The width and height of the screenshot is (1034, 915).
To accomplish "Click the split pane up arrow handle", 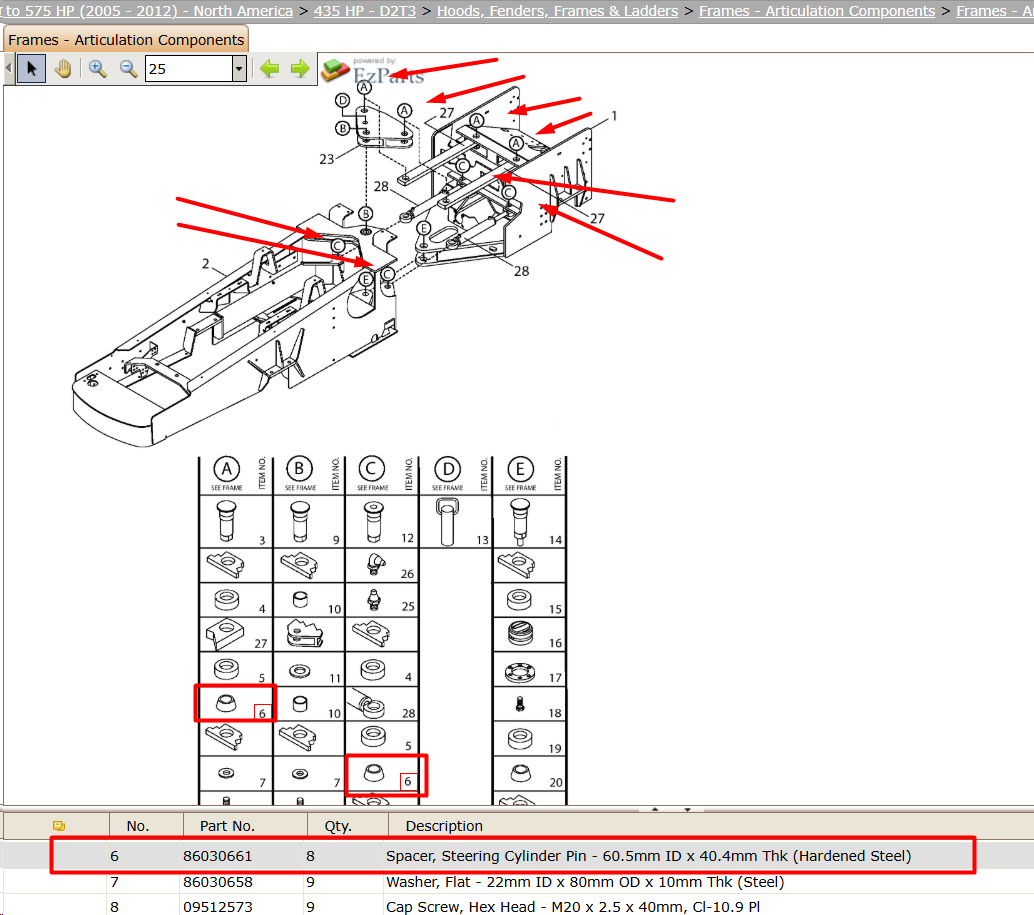I will click(x=655, y=808).
